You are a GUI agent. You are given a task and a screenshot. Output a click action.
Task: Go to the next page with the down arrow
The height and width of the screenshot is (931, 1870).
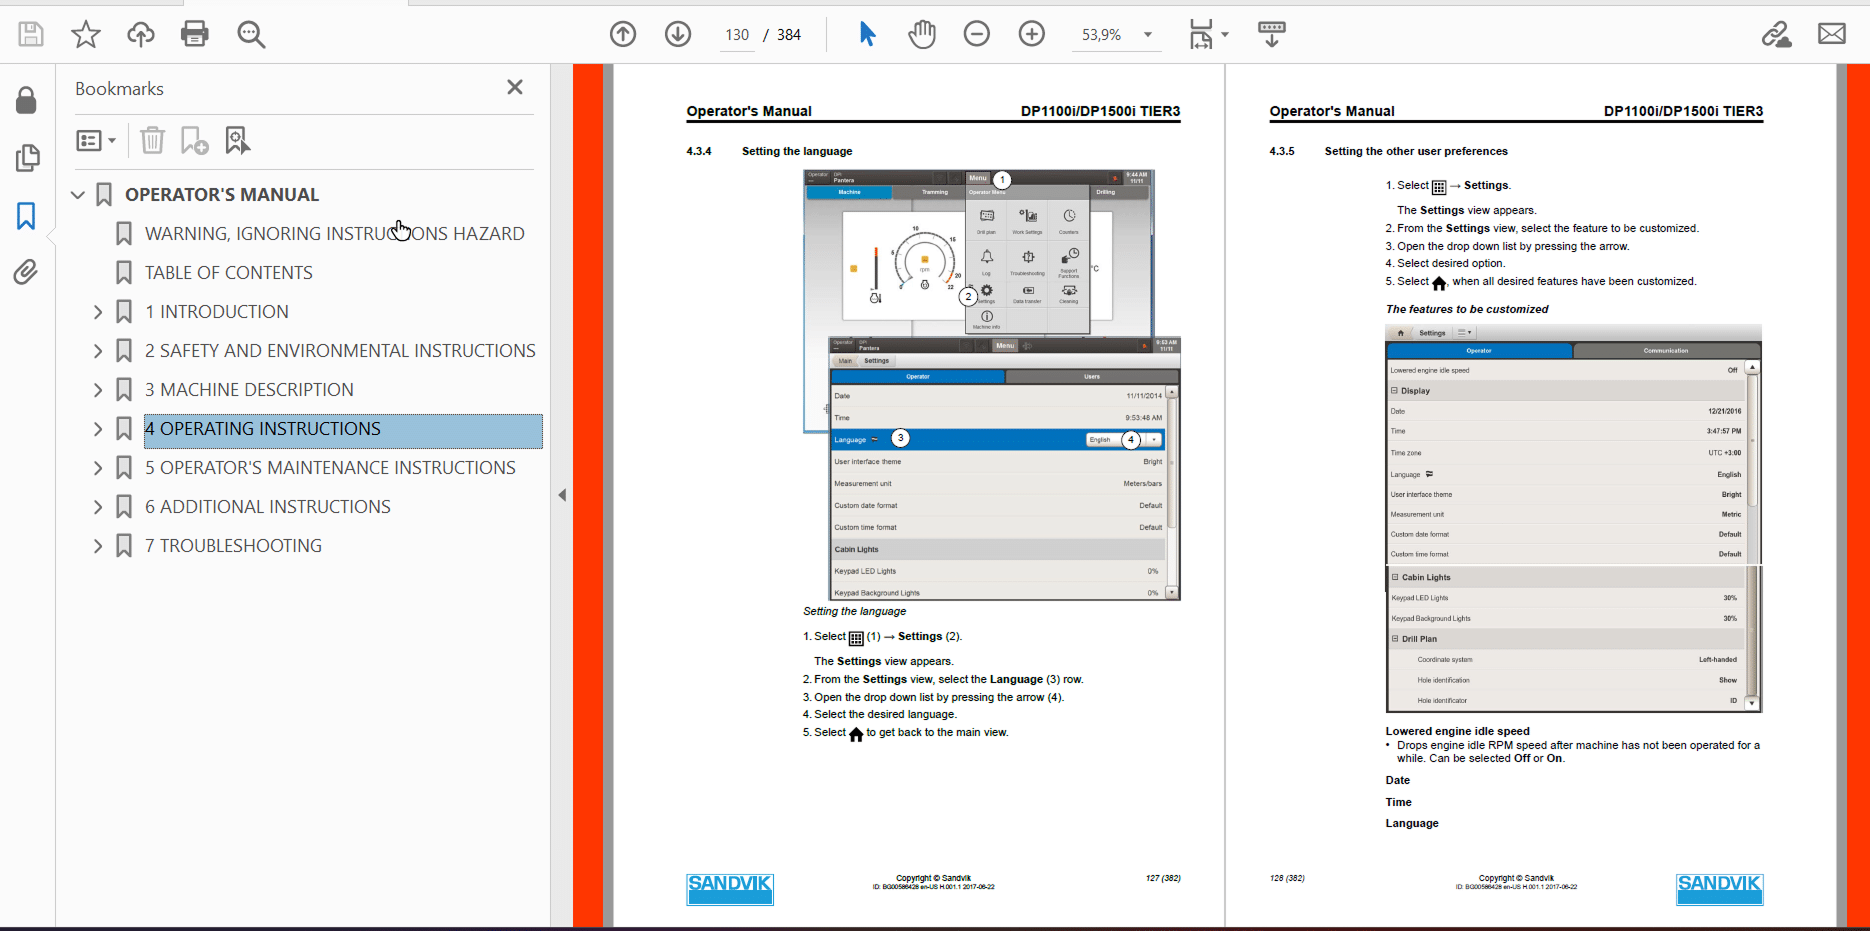678,34
